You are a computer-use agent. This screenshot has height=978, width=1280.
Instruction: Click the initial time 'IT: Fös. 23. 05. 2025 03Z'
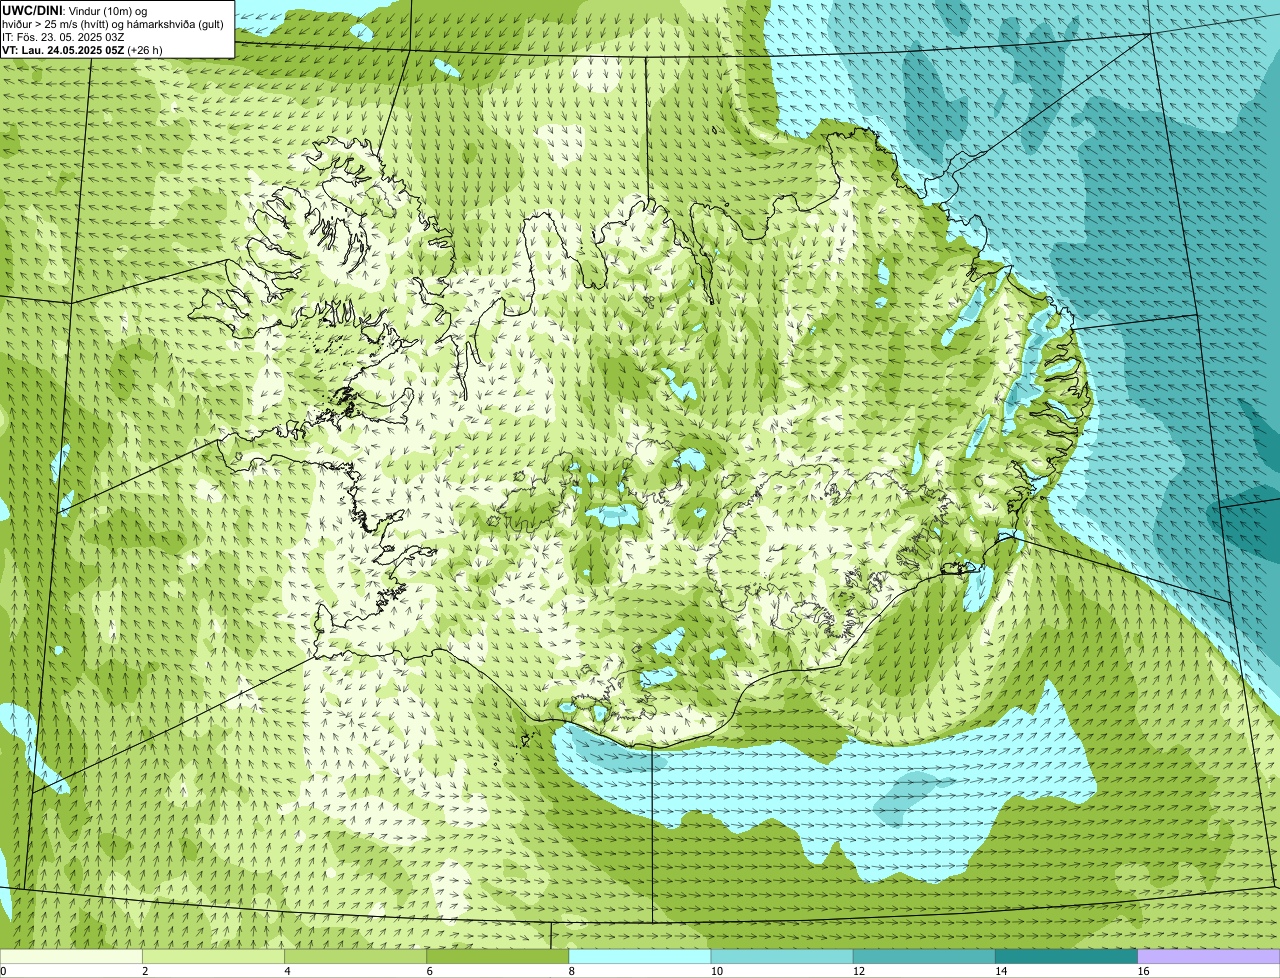point(63,37)
